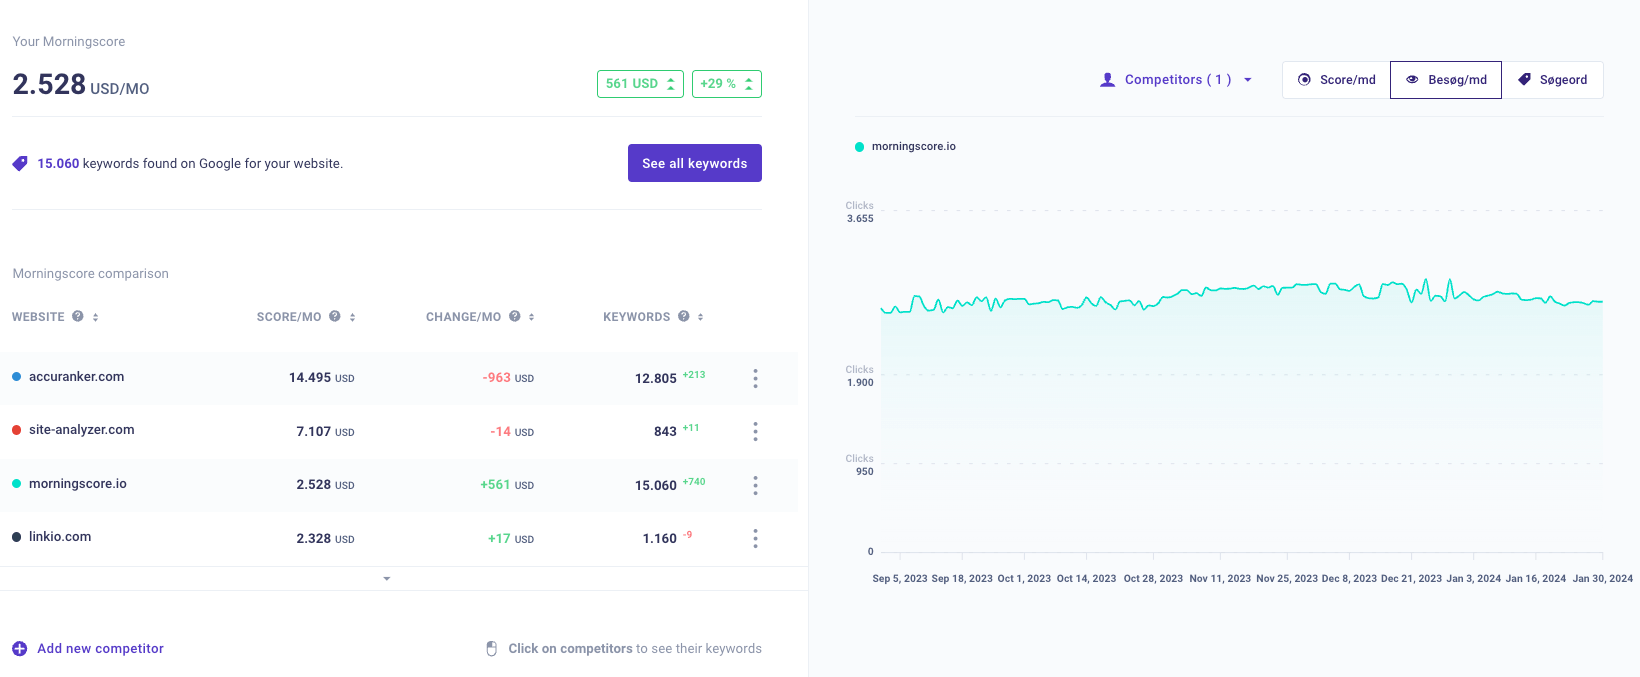
Task: Open three-dot menu for accuranker.com row
Action: tap(755, 378)
